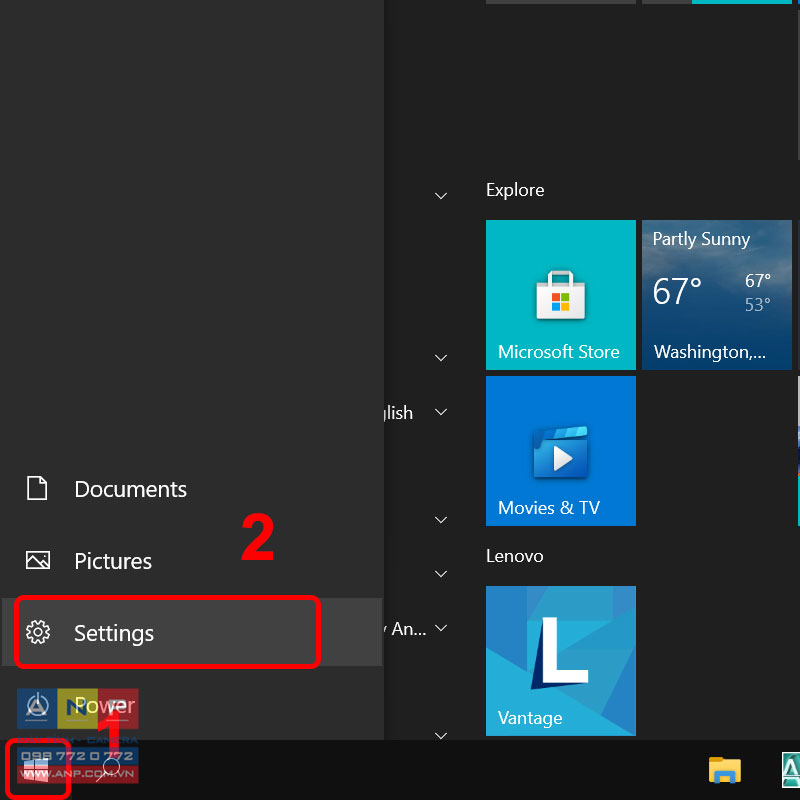Viewport: 800px width, 800px height.
Task: Expand the chevron beside the "lish" entry
Action: point(441,412)
